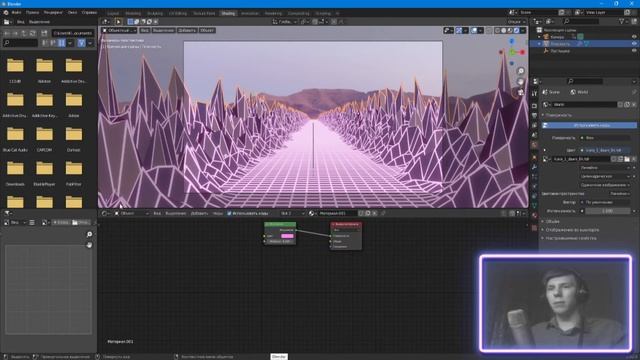Open the Tool properties tab

point(534,94)
